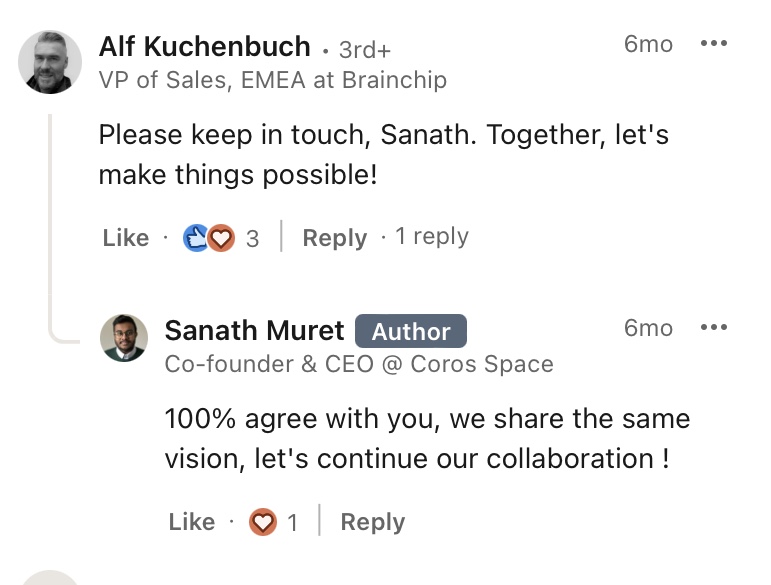Image resolution: width=771 pixels, height=585 pixels.
Task: Open Alf Kuchenbuch's profile picture
Action: tap(51, 62)
